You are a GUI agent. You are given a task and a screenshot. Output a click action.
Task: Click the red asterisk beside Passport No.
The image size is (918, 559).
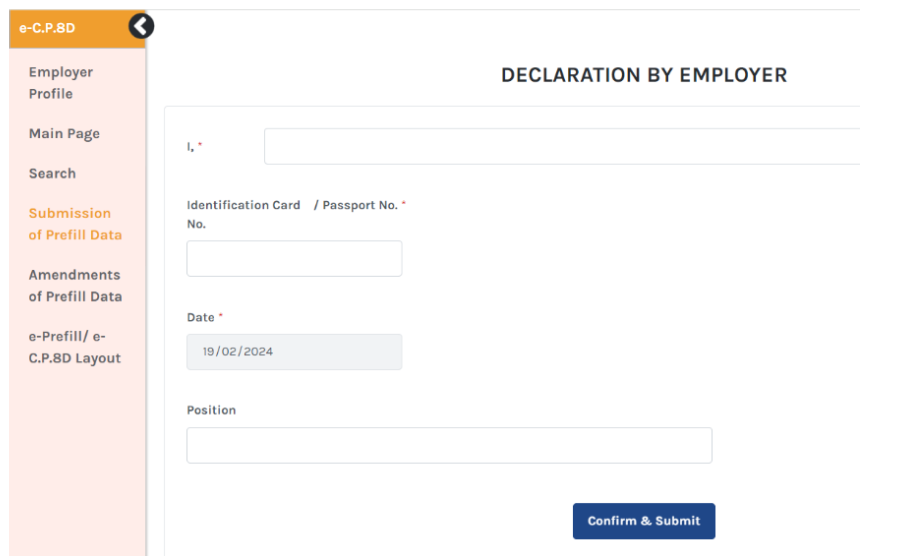[x=404, y=205]
